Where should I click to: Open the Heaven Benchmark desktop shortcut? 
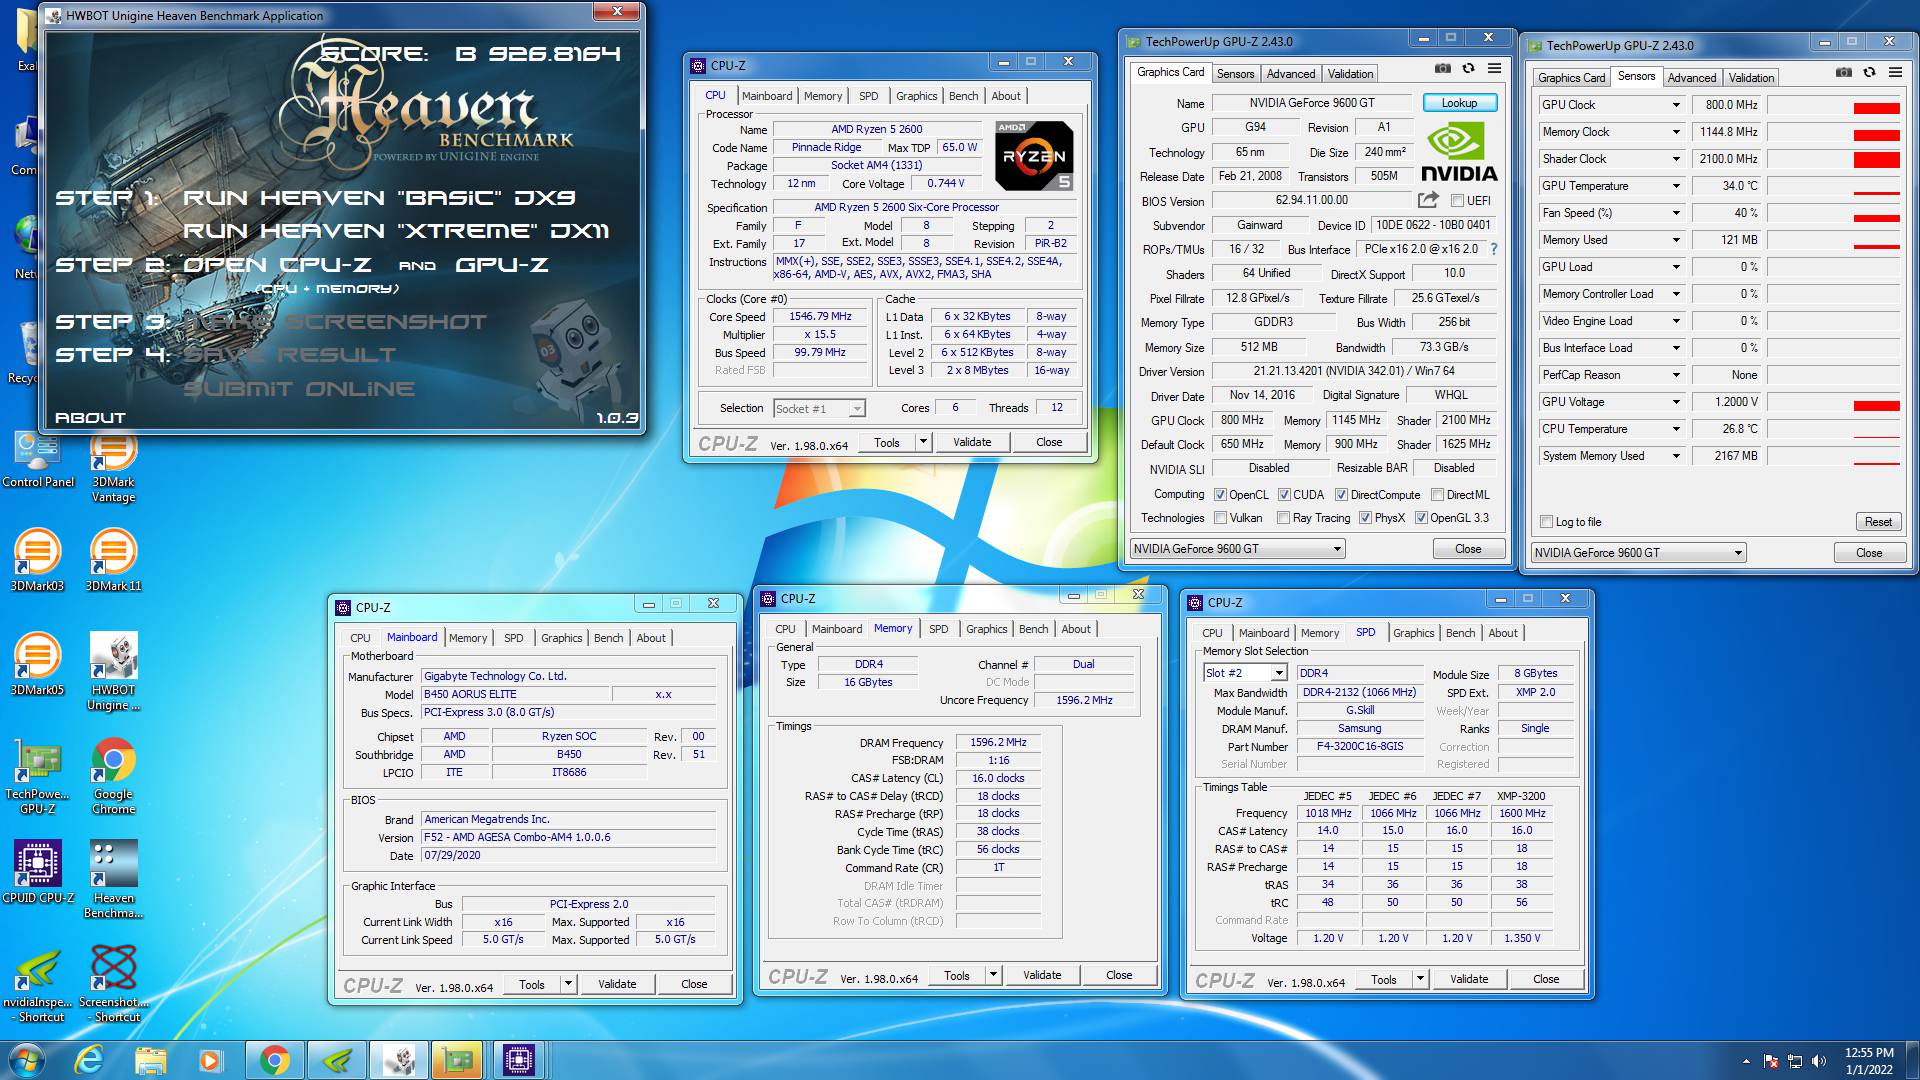(113, 880)
